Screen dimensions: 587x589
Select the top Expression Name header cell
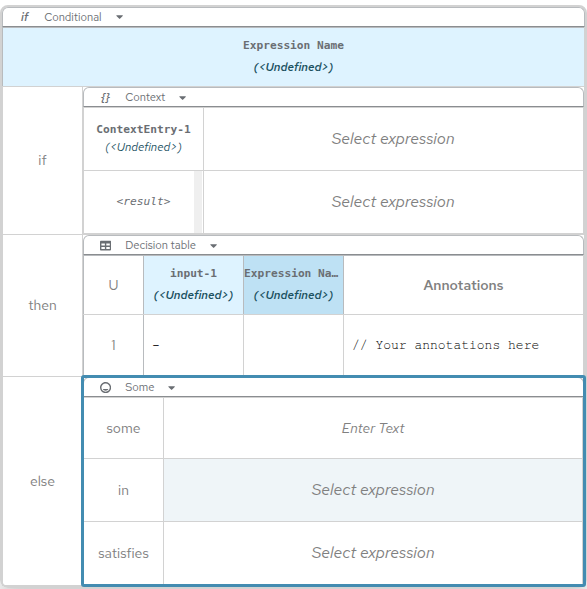293,56
